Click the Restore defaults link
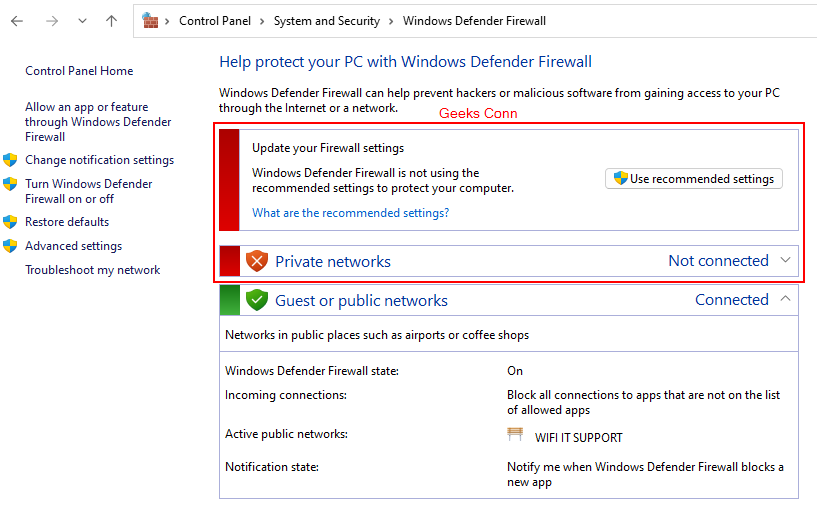 (67, 222)
